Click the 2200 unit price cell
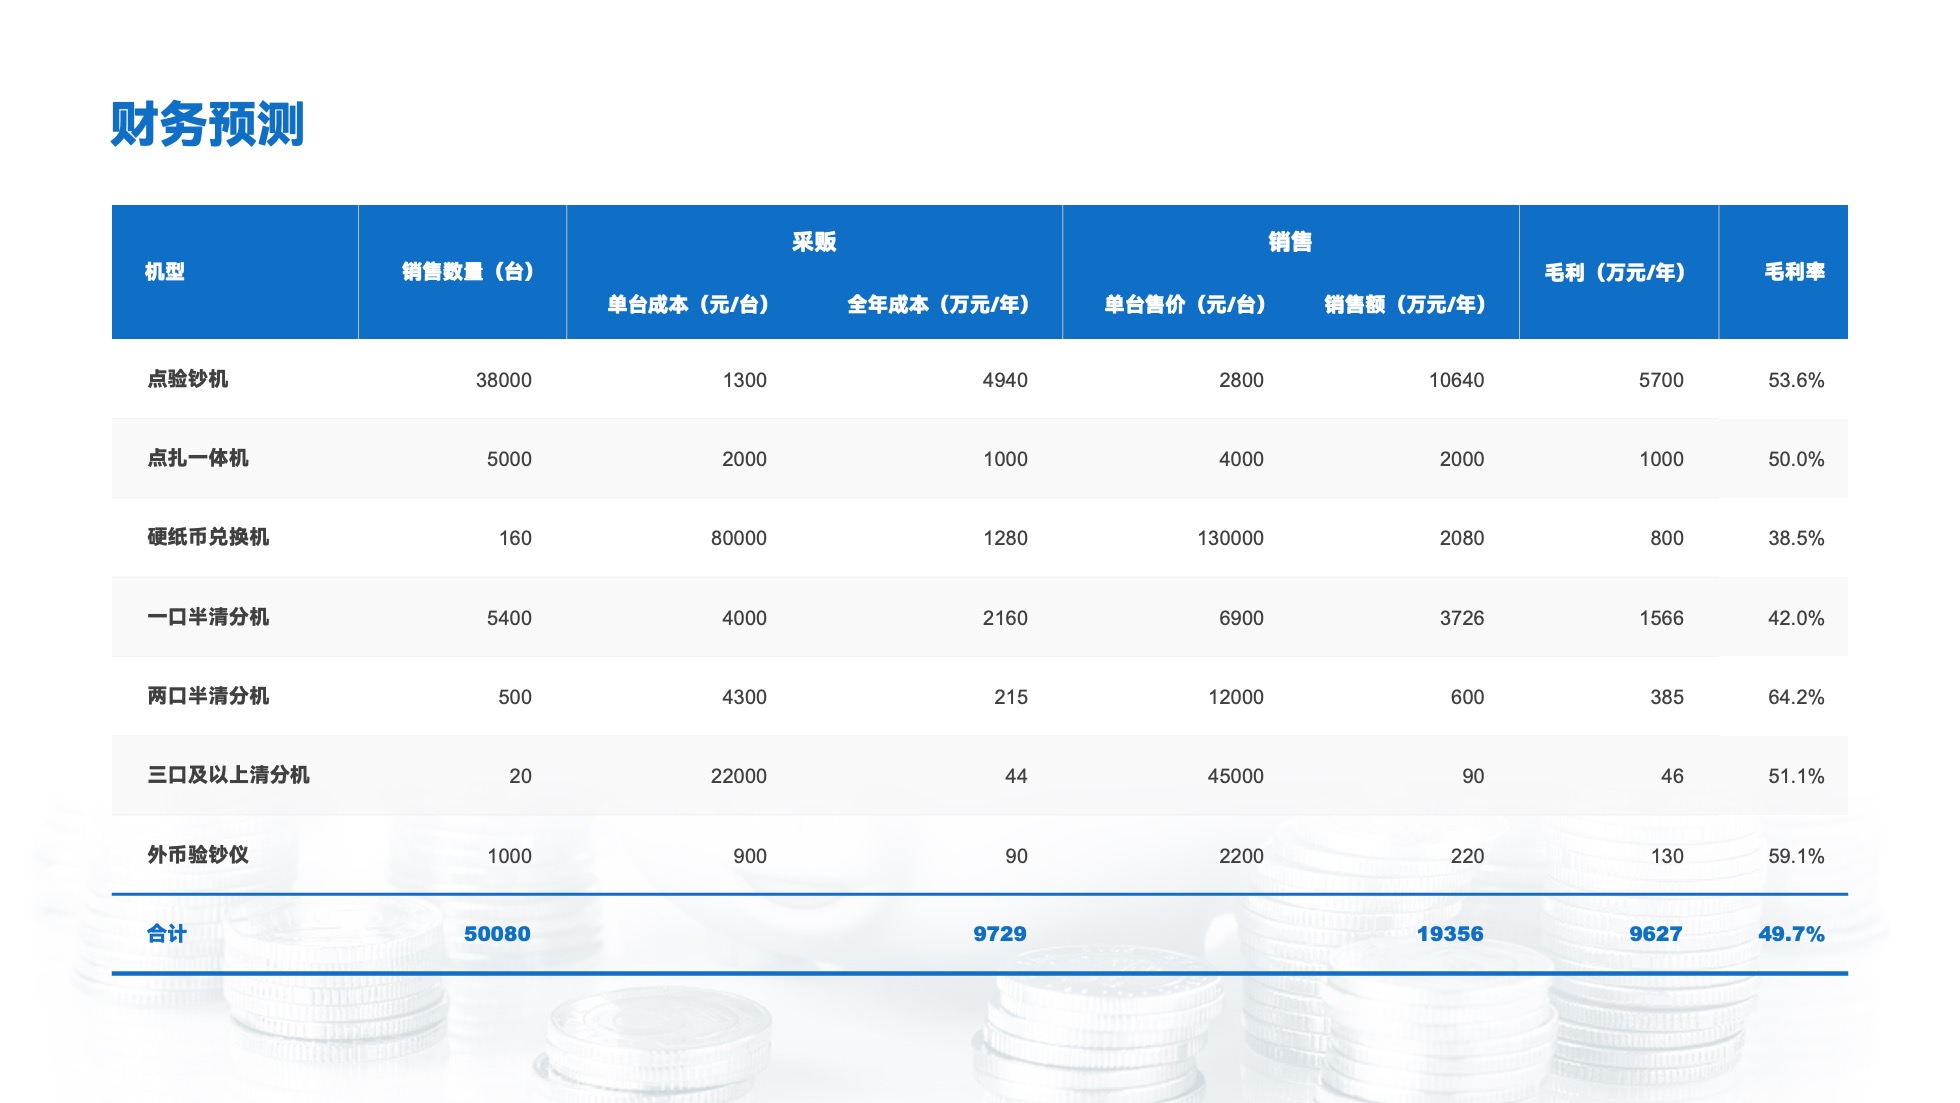Screen dimensions: 1960x1103 click(1241, 856)
